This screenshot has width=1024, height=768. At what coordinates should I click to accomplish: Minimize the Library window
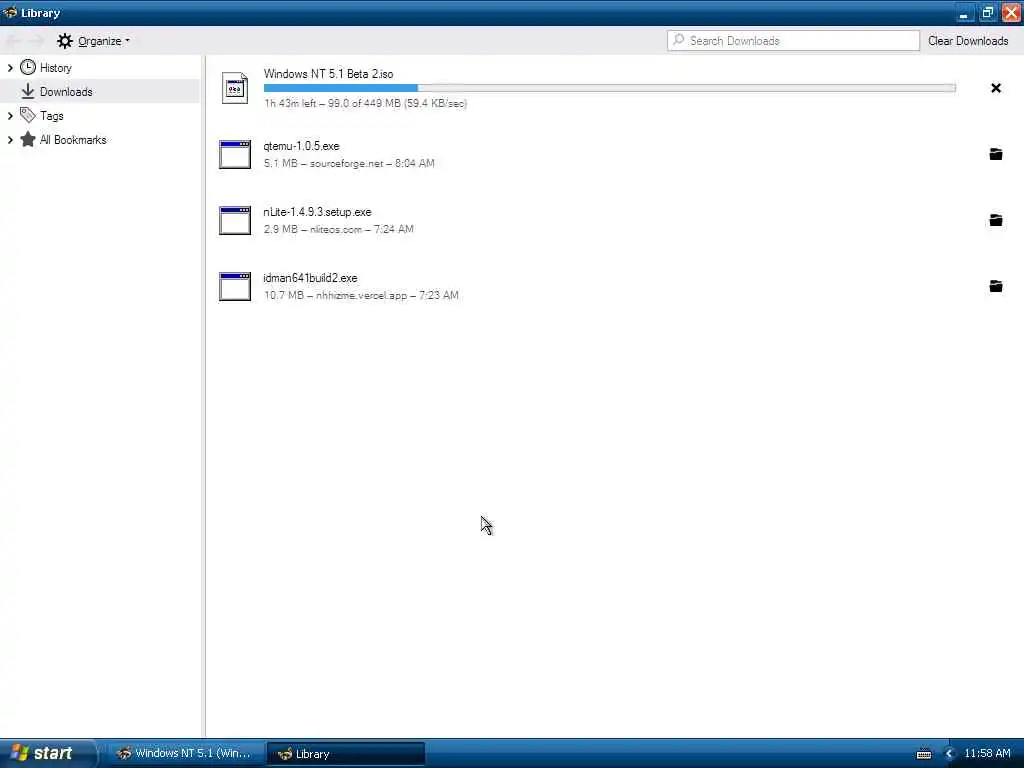click(x=965, y=12)
